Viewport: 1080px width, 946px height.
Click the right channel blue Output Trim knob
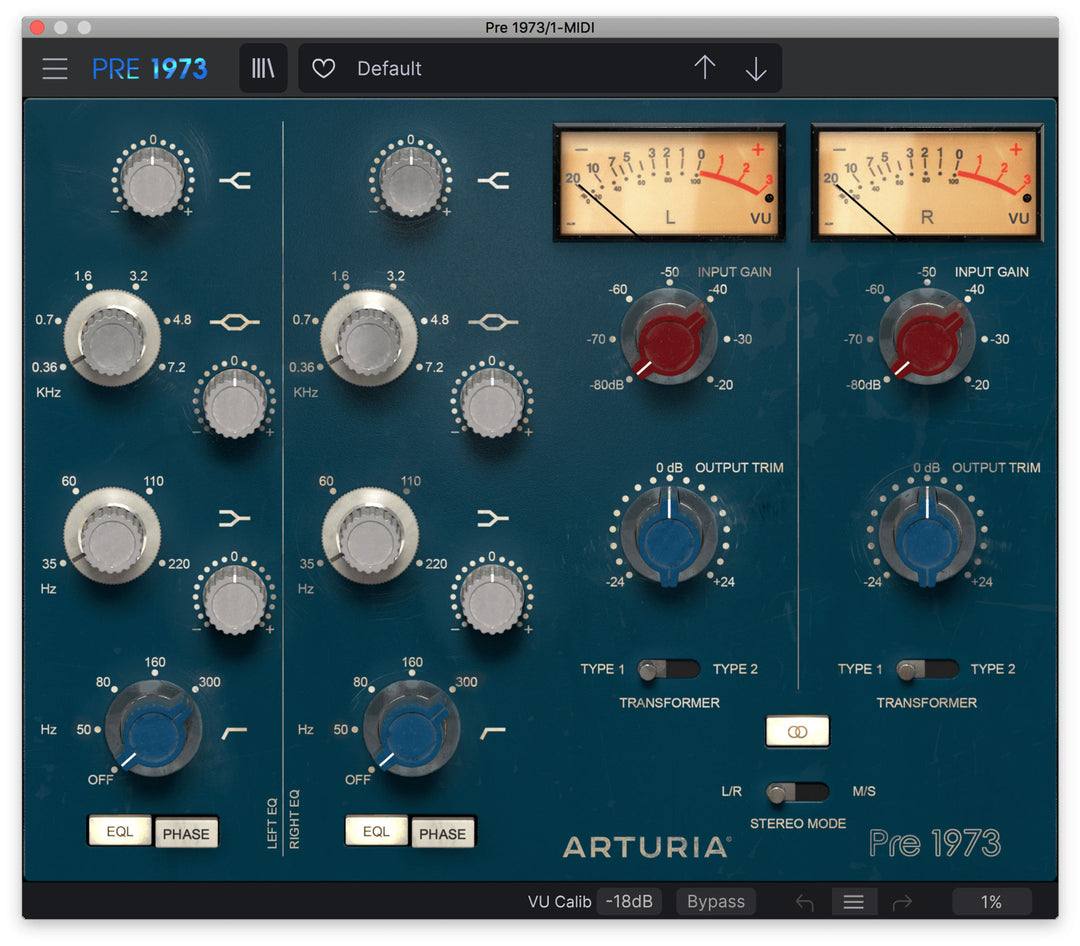tap(927, 537)
